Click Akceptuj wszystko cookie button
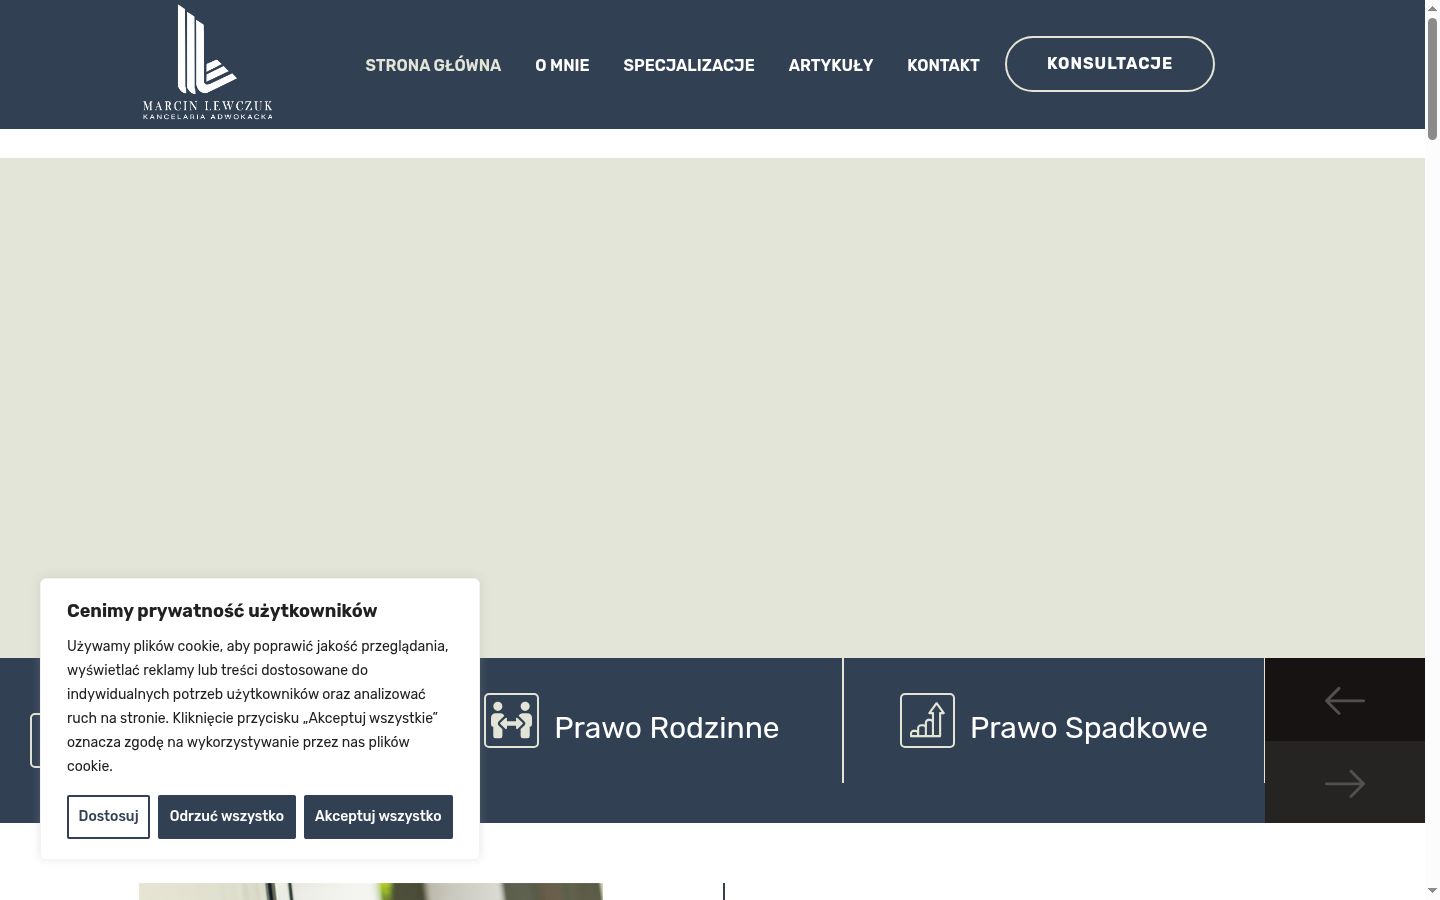 point(378,817)
